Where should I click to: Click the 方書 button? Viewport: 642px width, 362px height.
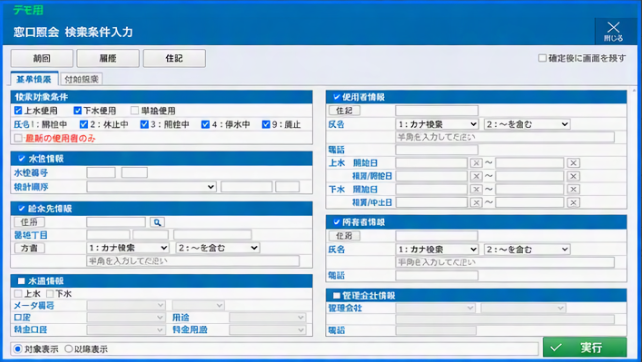29,248
